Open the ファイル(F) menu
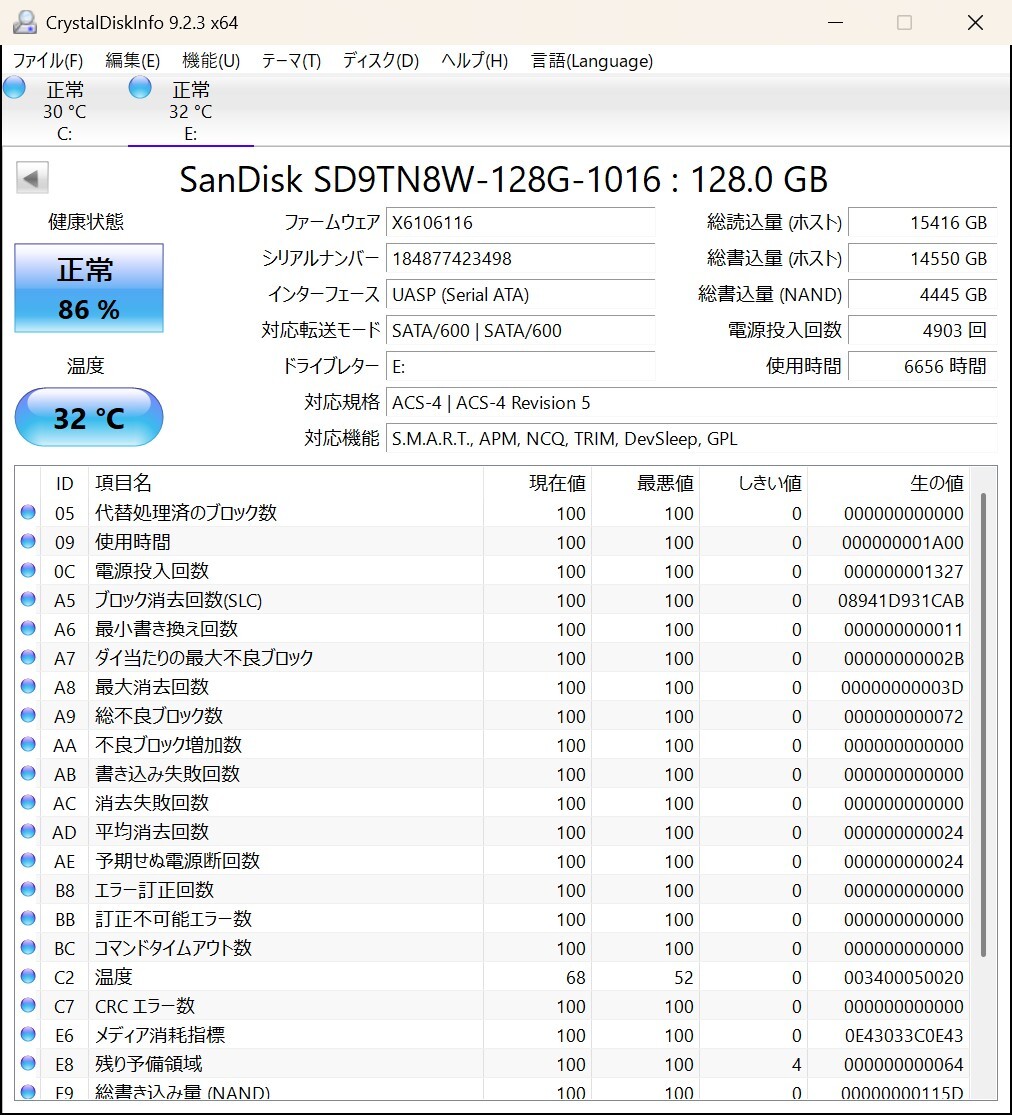The height and width of the screenshot is (1115, 1012). [48, 61]
